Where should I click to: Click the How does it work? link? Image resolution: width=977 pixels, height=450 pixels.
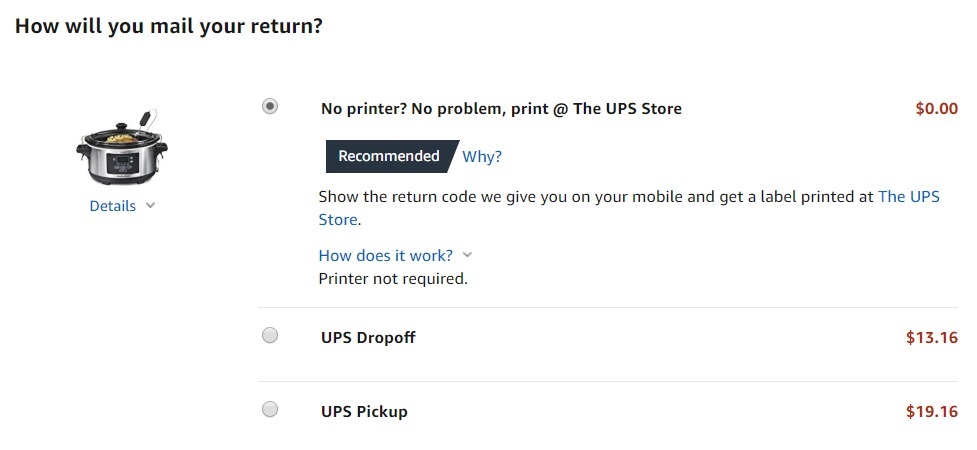(x=386, y=256)
